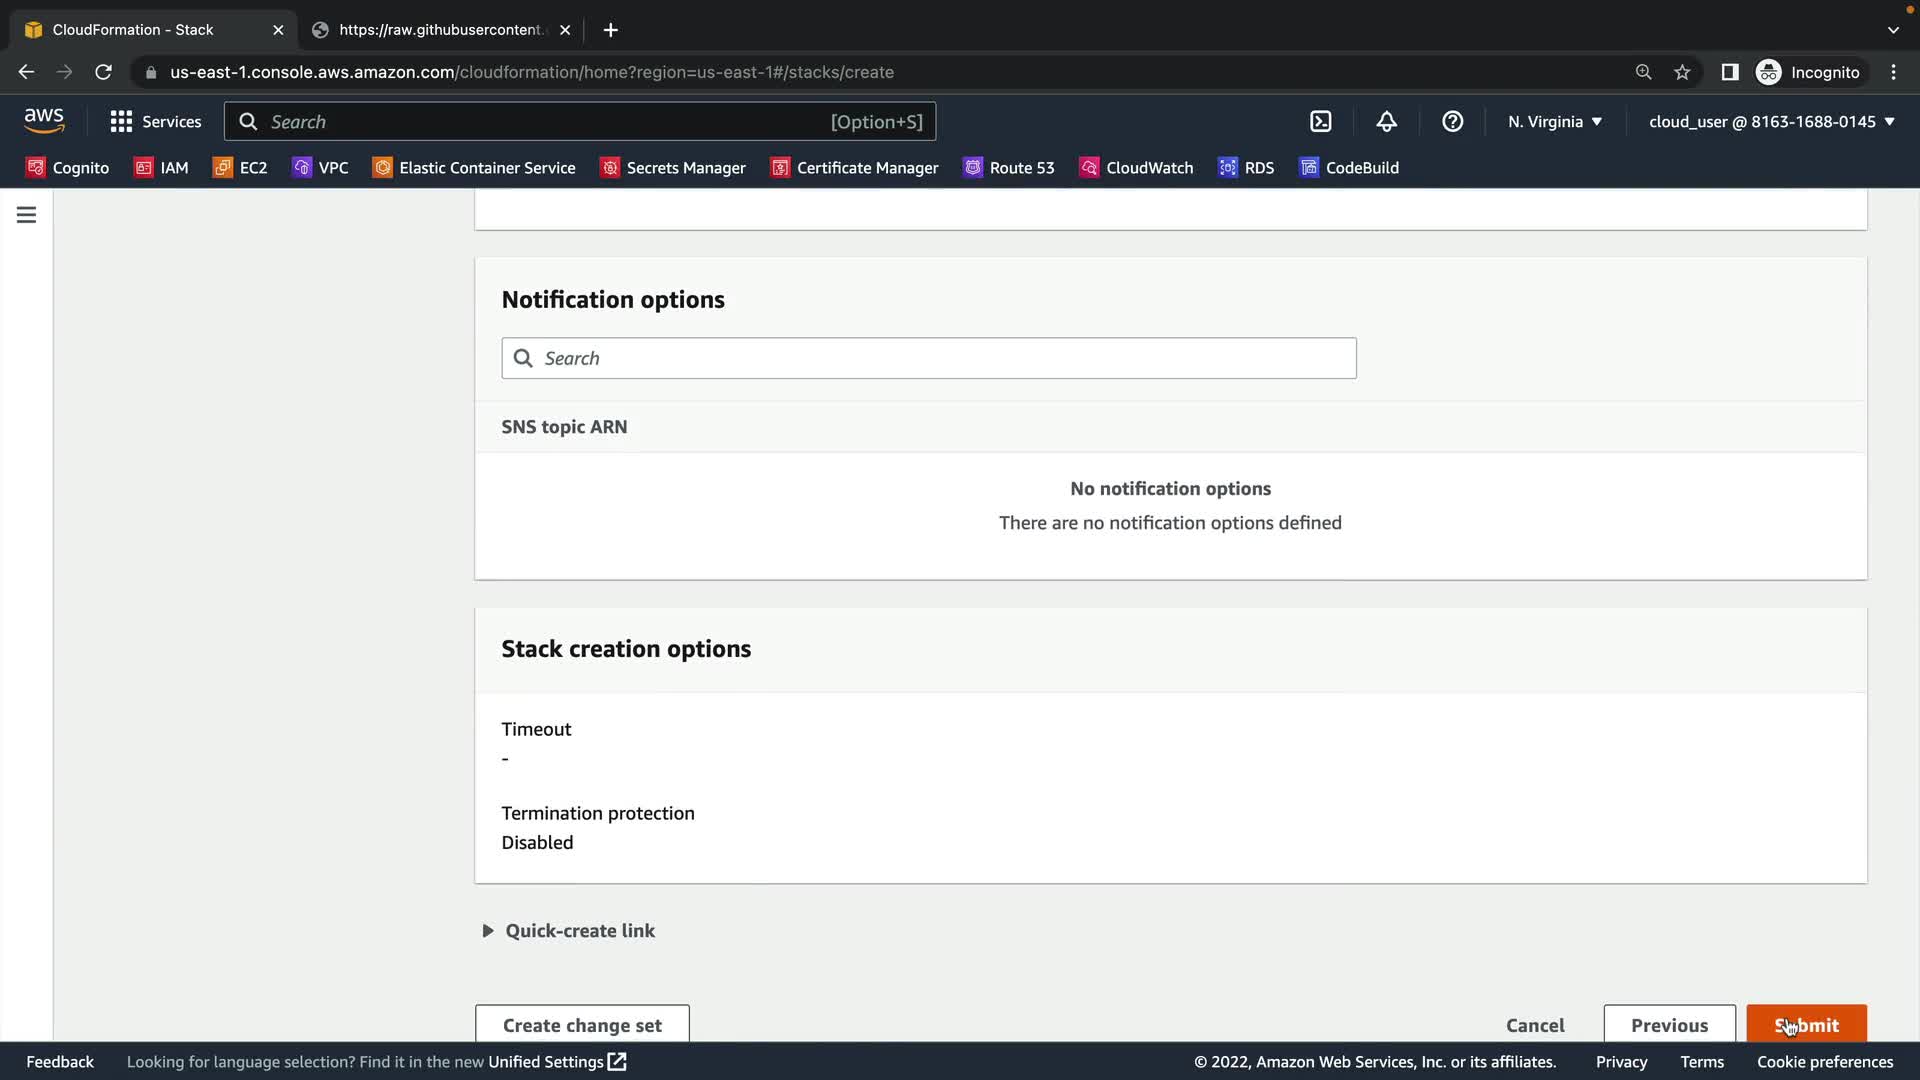Click the Previous button
The height and width of the screenshot is (1080, 1920).
click(1669, 1024)
